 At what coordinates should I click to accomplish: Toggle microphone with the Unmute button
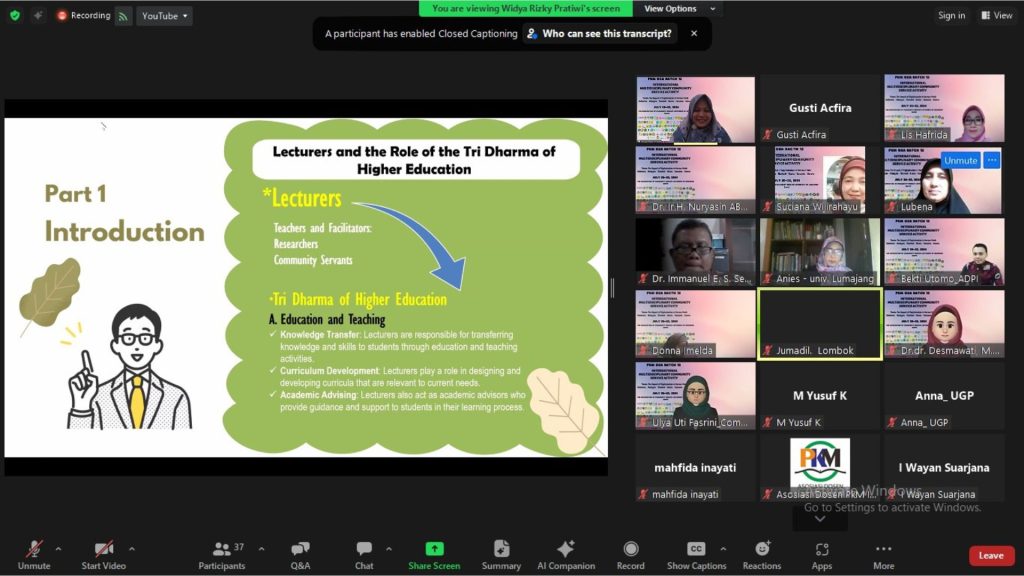(x=34, y=549)
